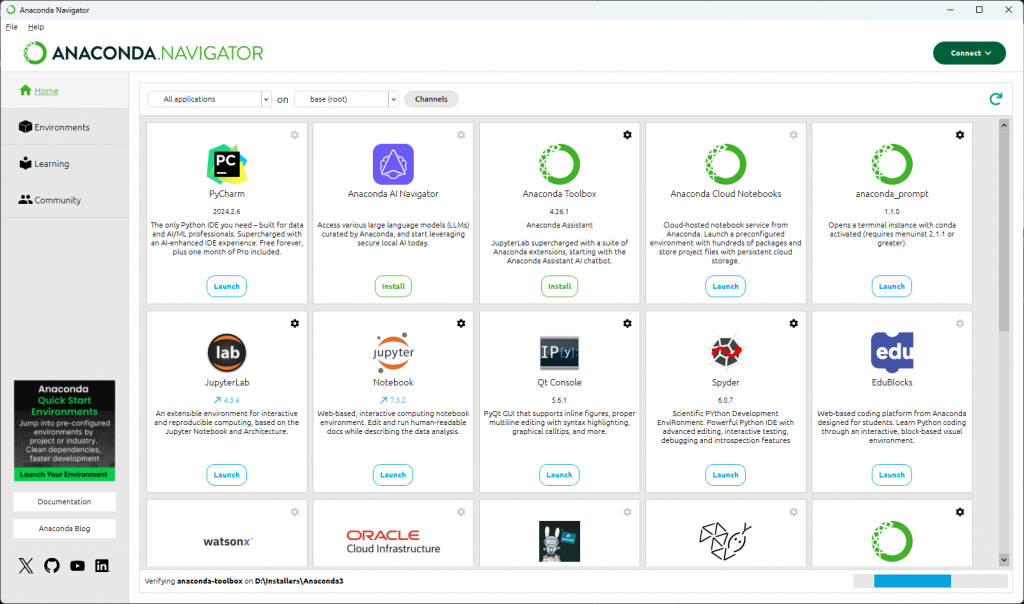Click the Spyder application logo
The height and width of the screenshot is (604, 1024).
click(726, 353)
